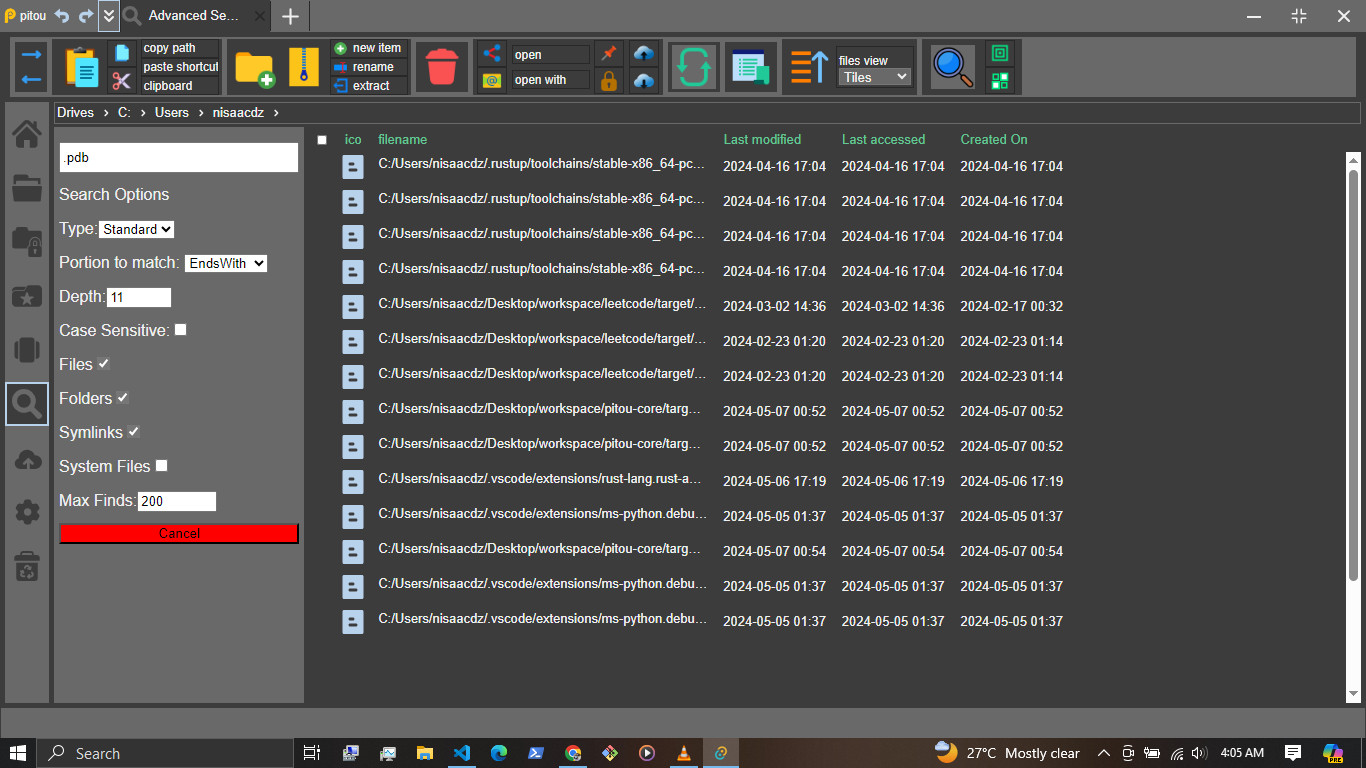Click the new item button
This screenshot has width=1366, height=768.
pos(370,48)
